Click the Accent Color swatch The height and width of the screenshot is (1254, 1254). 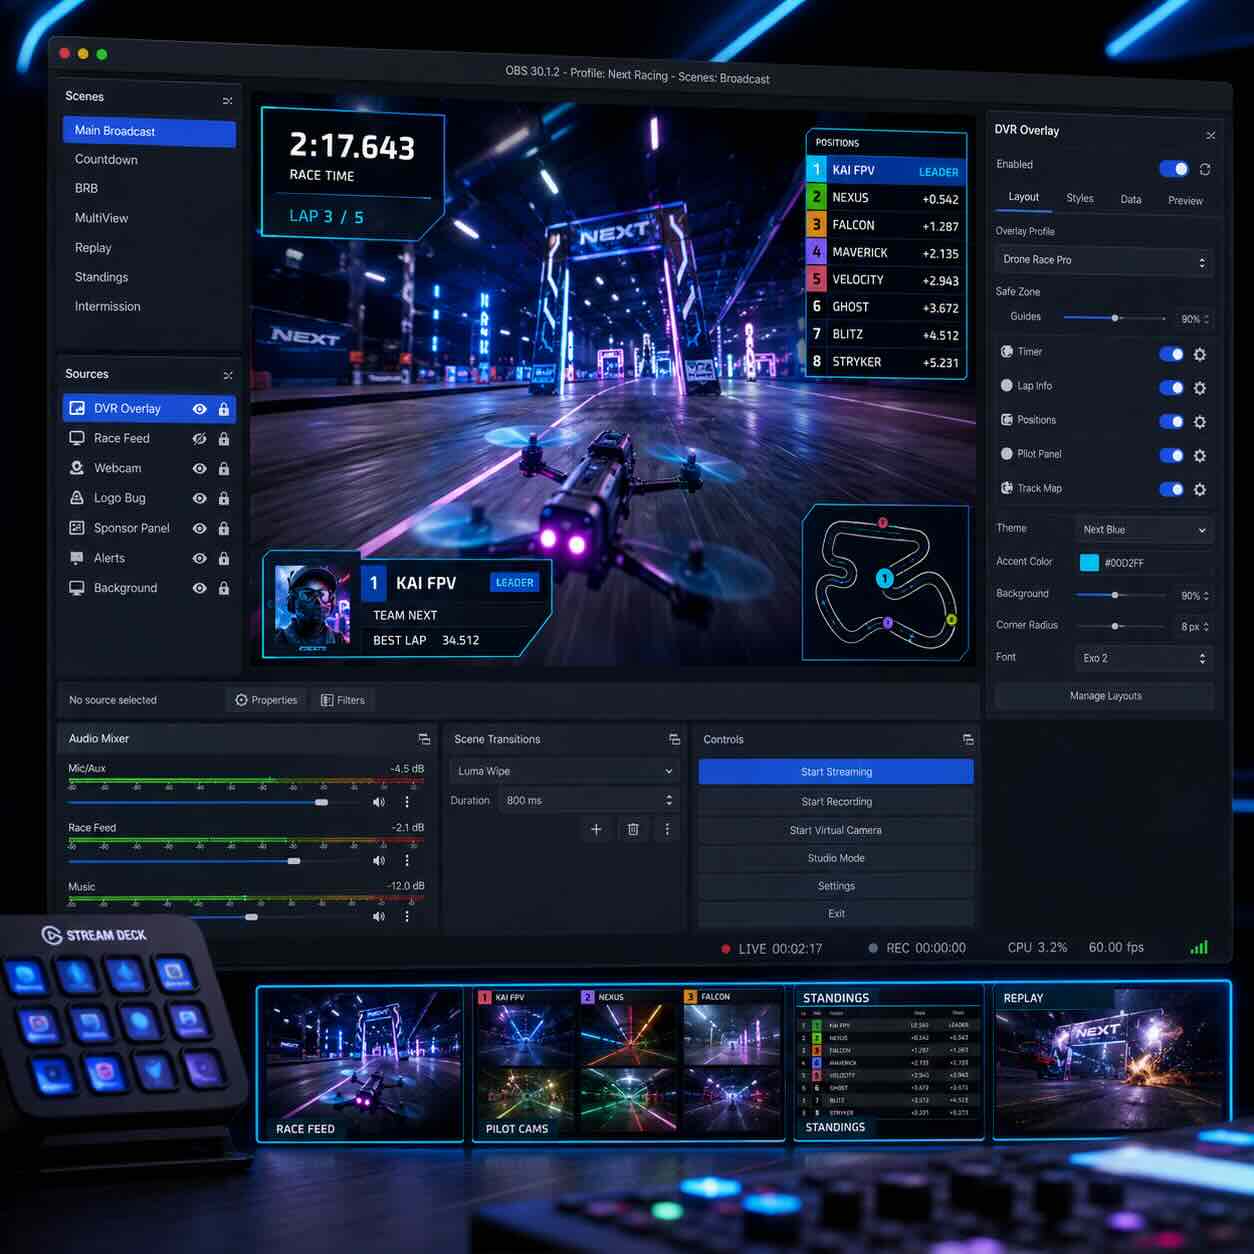[x=1089, y=563]
